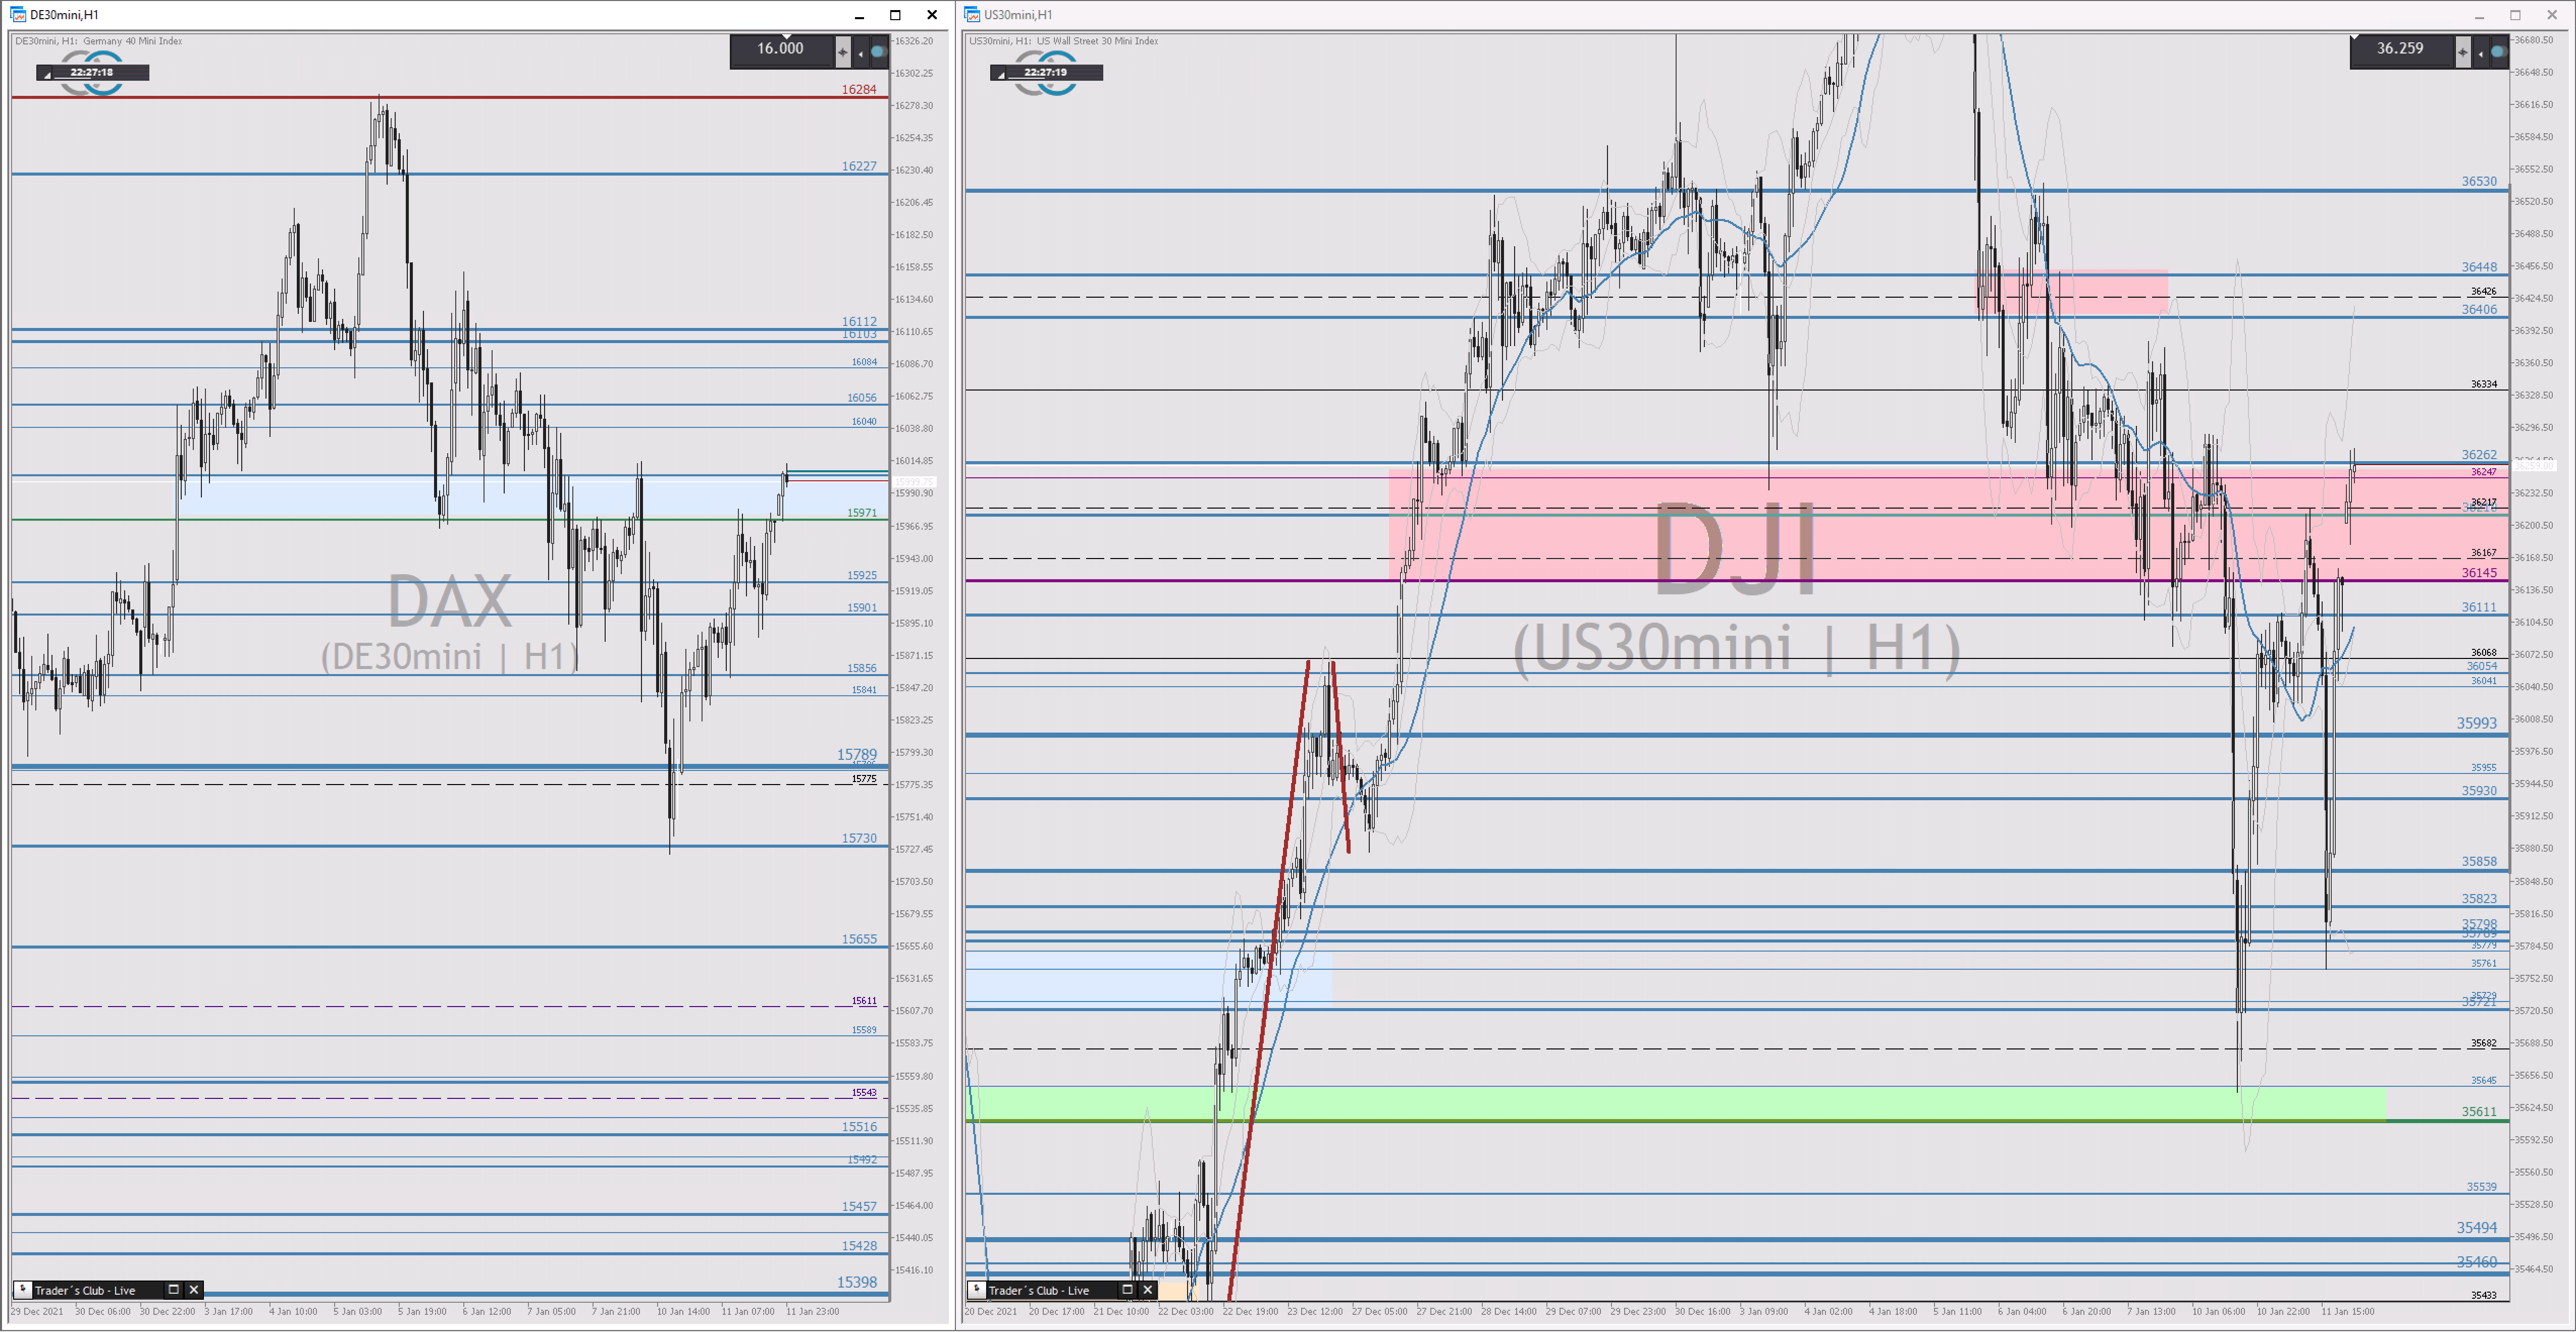Screen dimensions: 2576x1332
Task: Click Trader's Club - Live icon in DJI chart
Action: 977,1289
